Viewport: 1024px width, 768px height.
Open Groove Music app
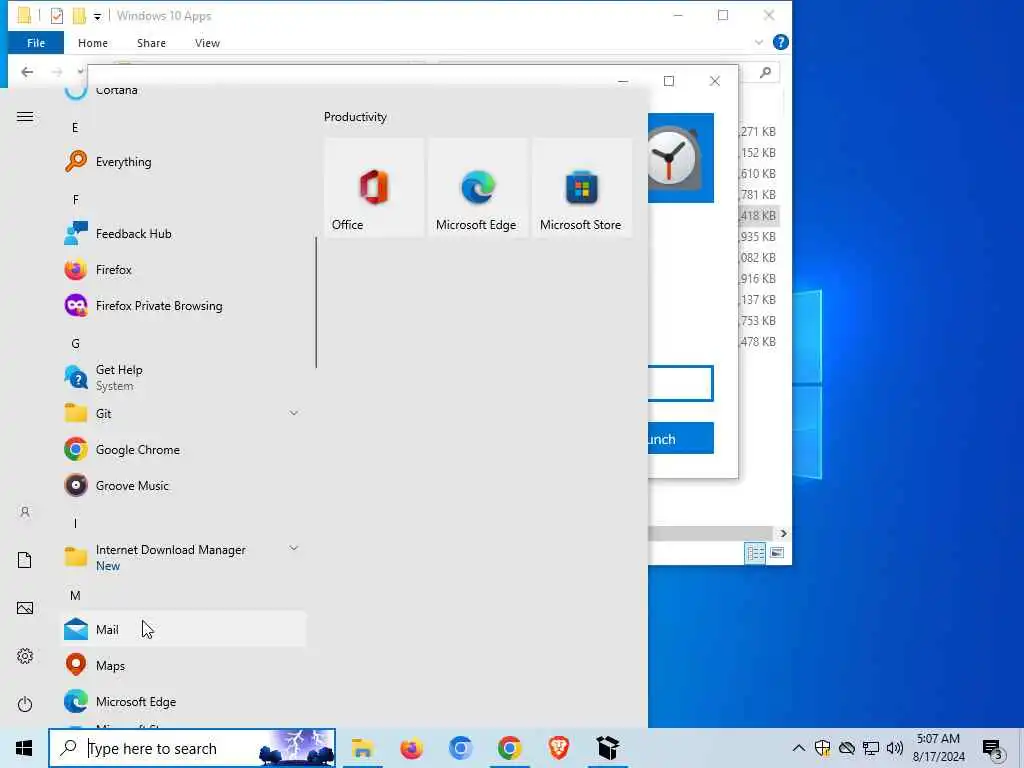point(183,485)
